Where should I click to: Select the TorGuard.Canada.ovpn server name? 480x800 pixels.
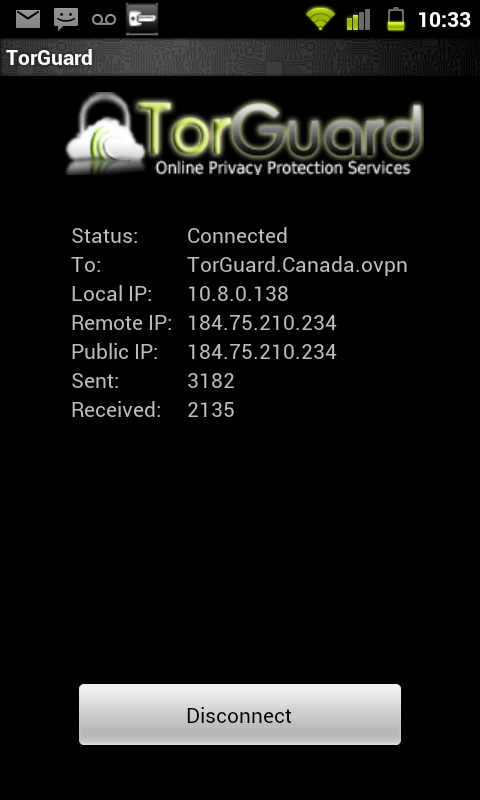[297, 265]
